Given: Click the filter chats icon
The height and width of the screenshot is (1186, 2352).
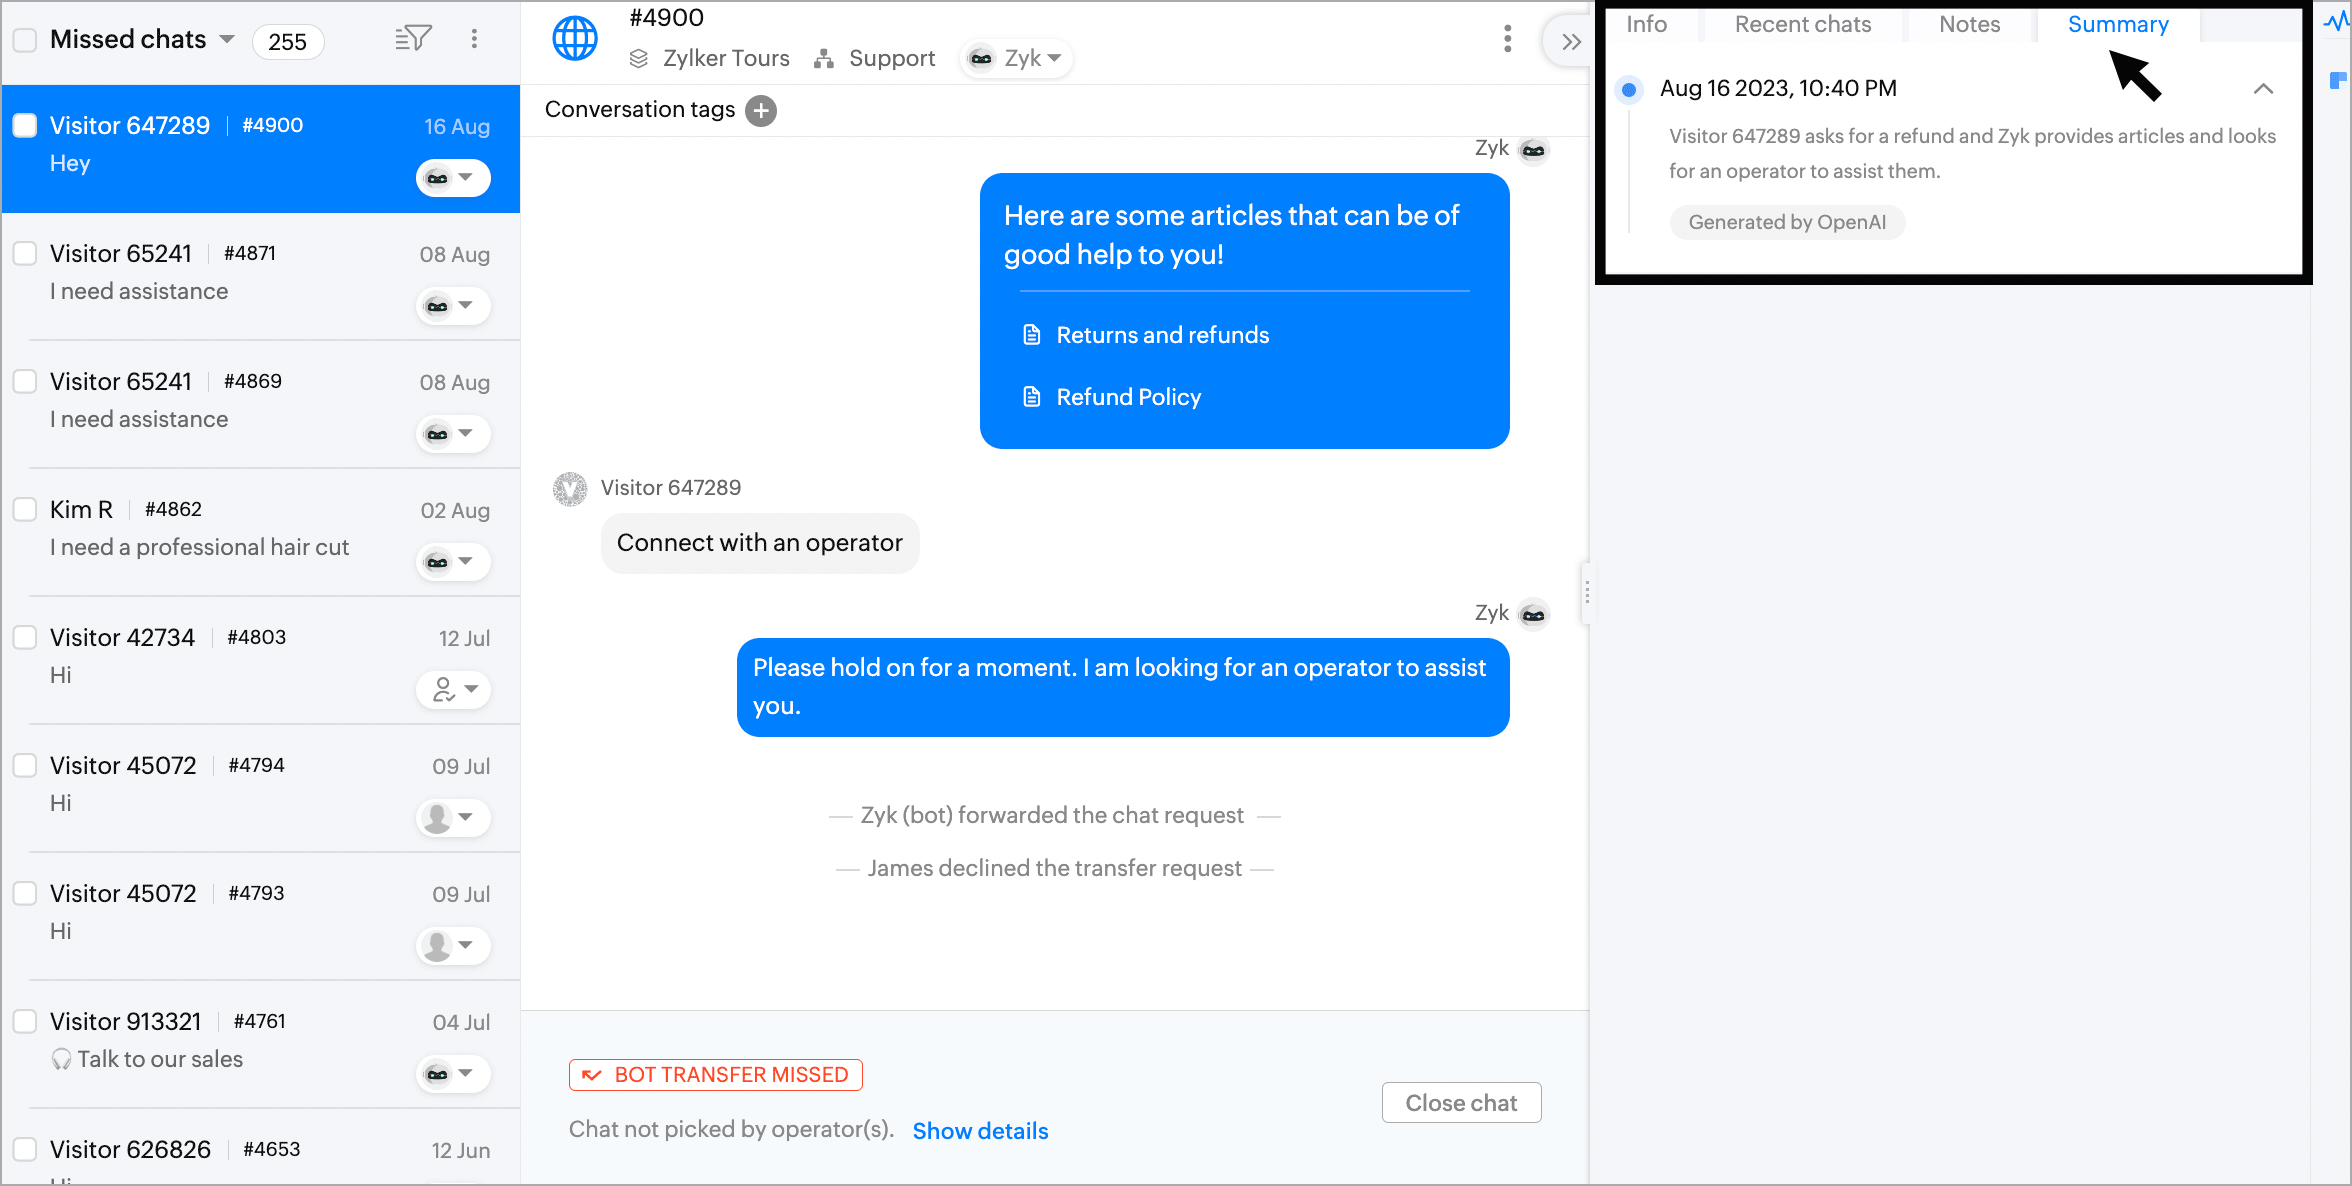Looking at the screenshot, I should (x=413, y=39).
